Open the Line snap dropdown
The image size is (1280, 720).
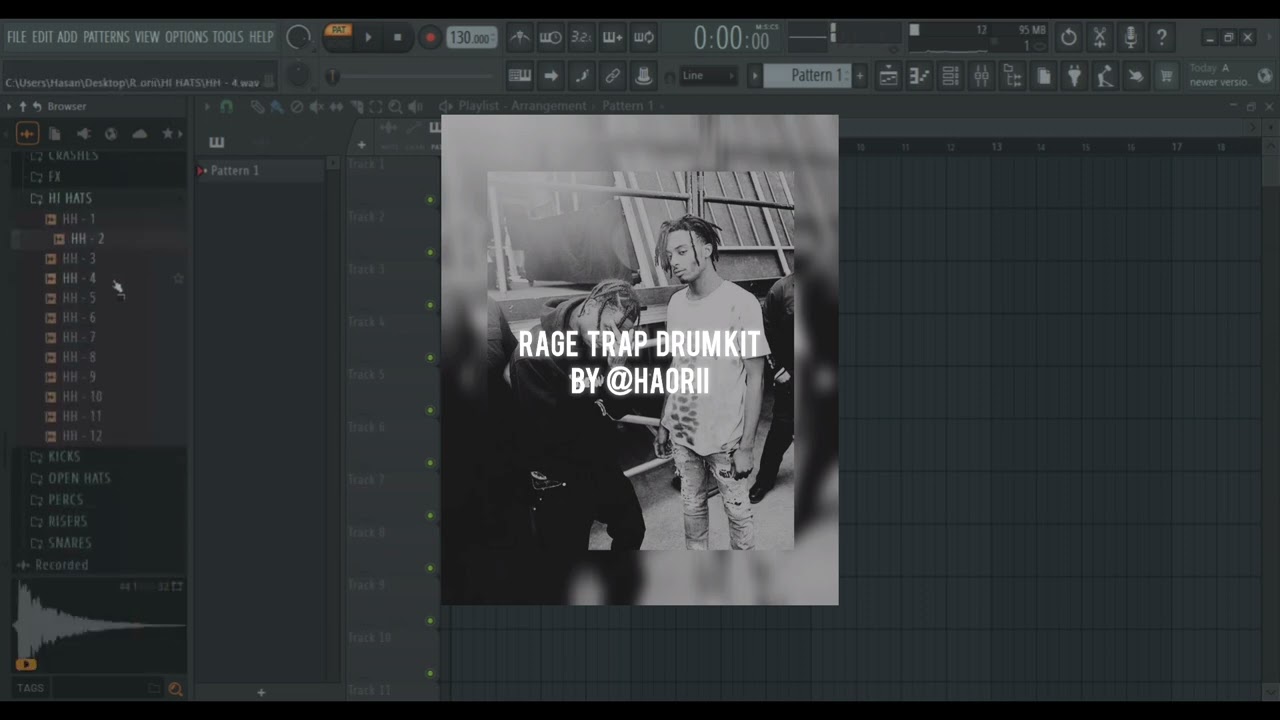click(x=709, y=76)
